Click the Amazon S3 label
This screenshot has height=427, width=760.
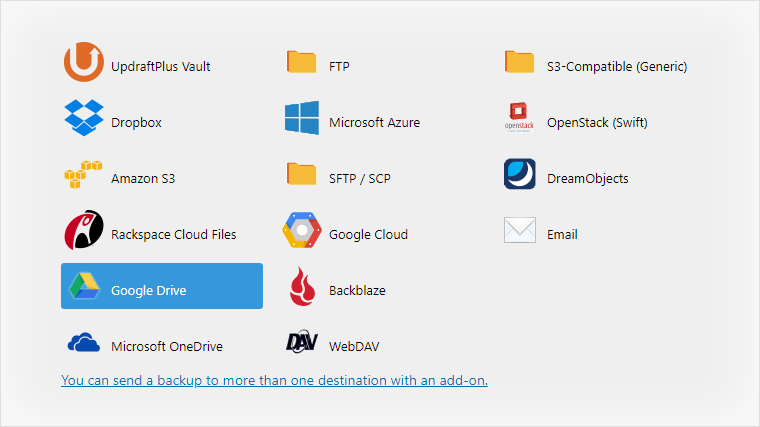pyautogui.click(x=143, y=178)
